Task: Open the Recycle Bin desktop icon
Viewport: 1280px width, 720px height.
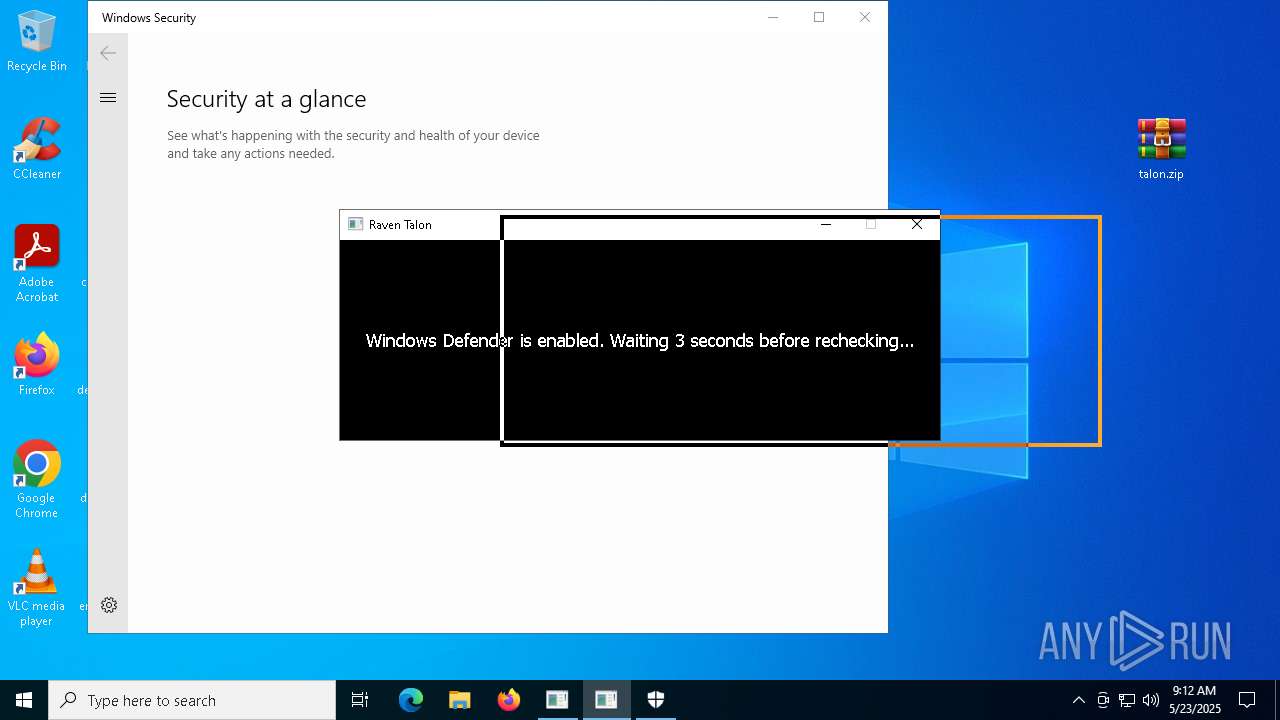Action: click(37, 42)
